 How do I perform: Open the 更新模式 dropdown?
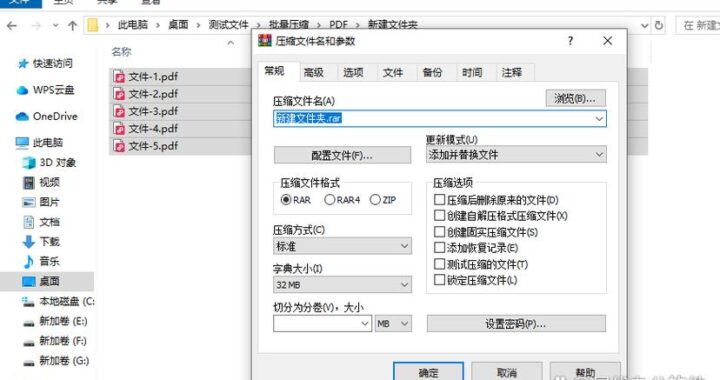click(x=516, y=155)
